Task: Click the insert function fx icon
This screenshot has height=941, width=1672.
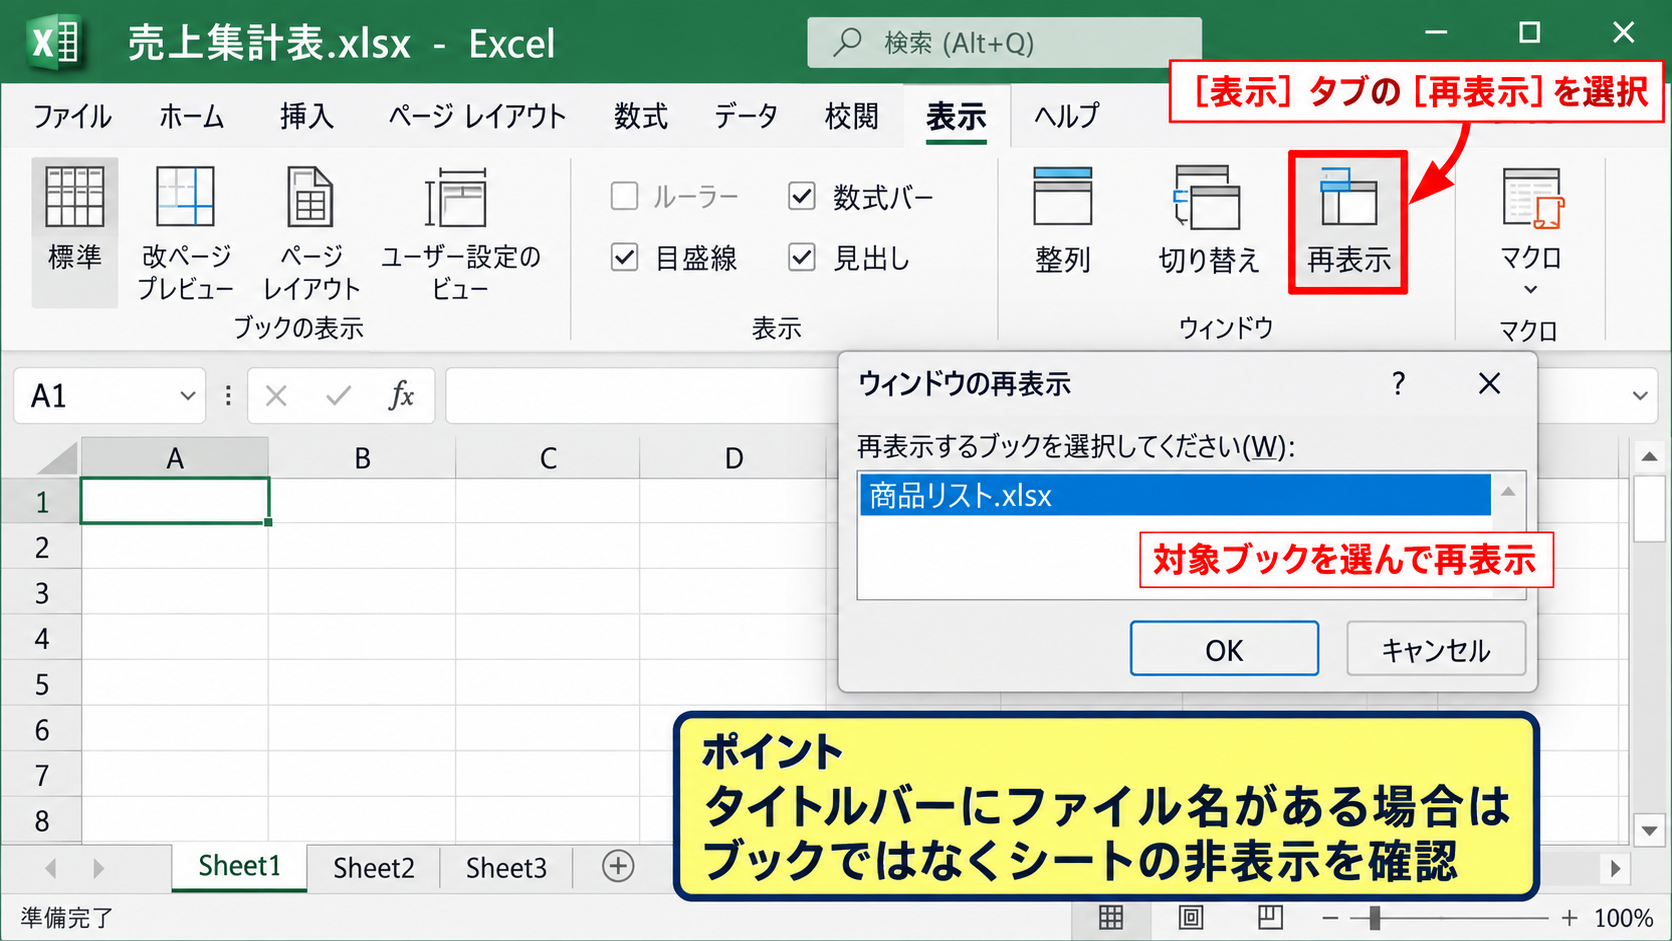Action: [401, 395]
